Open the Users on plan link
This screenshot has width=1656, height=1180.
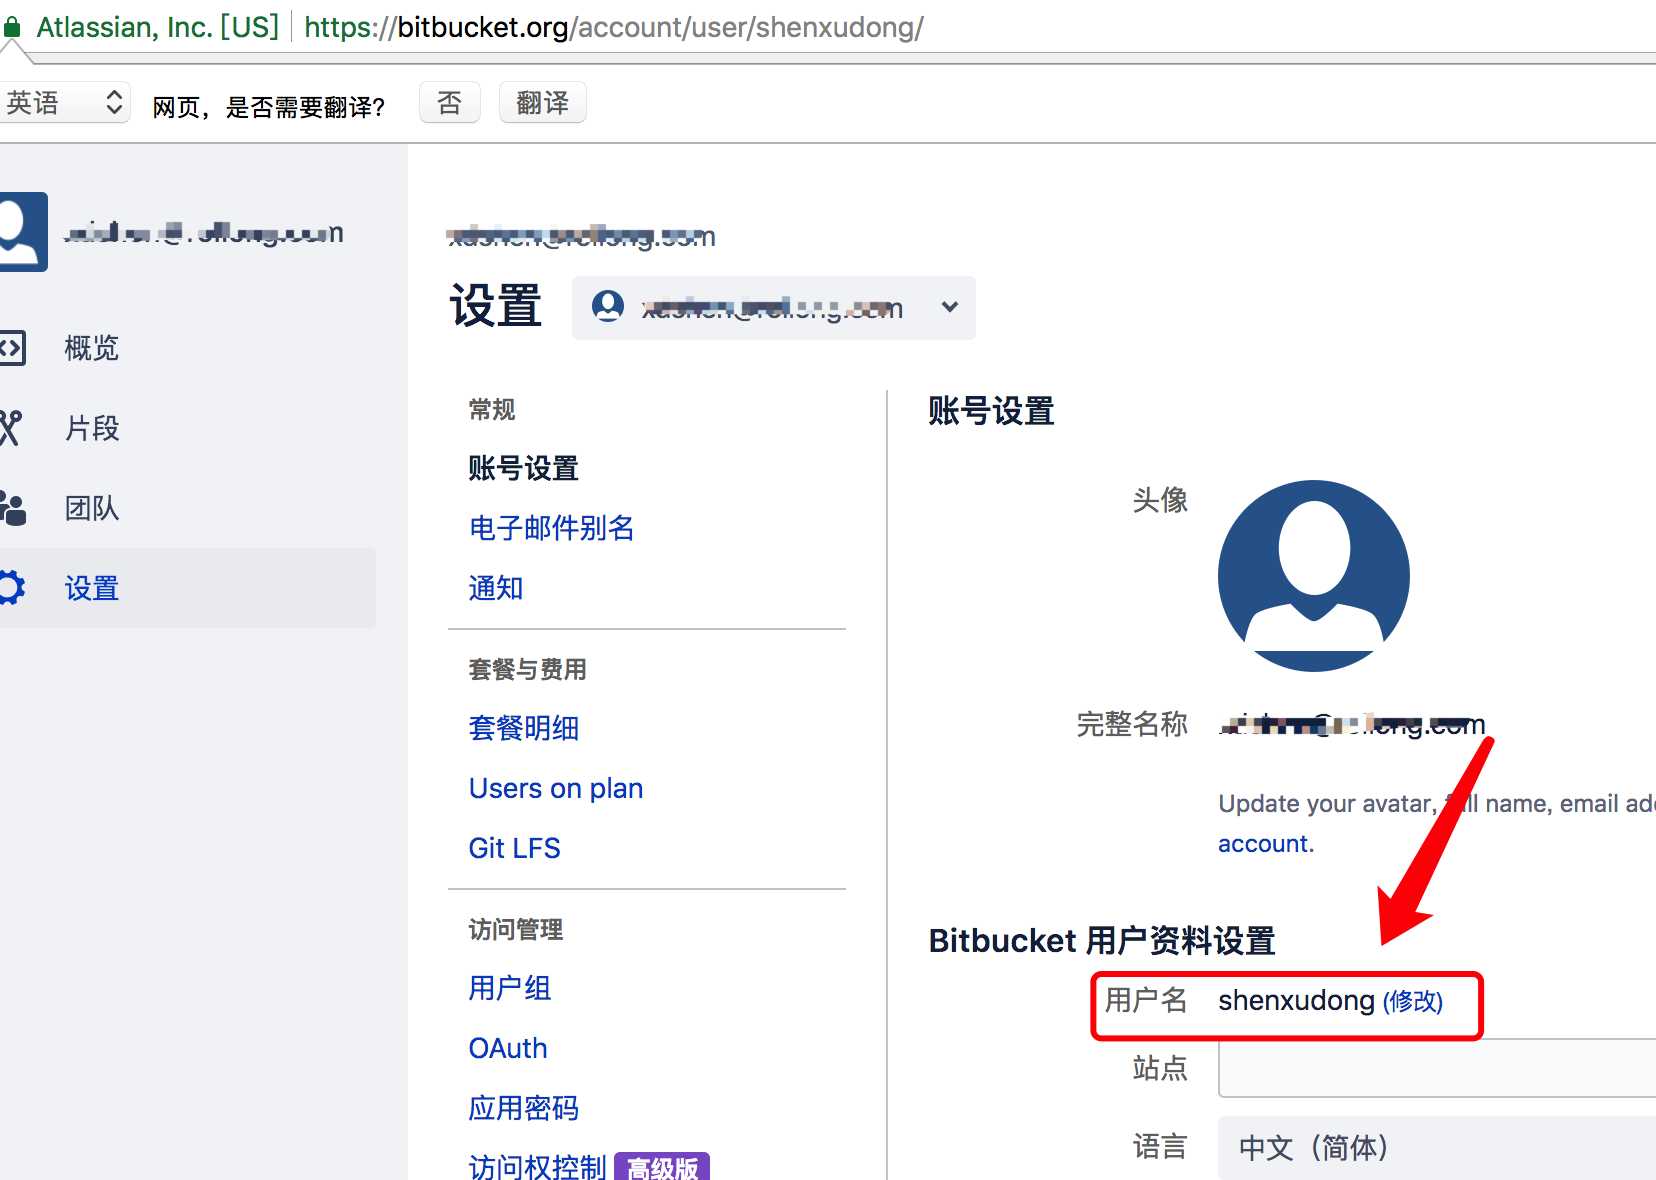coord(556,788)
